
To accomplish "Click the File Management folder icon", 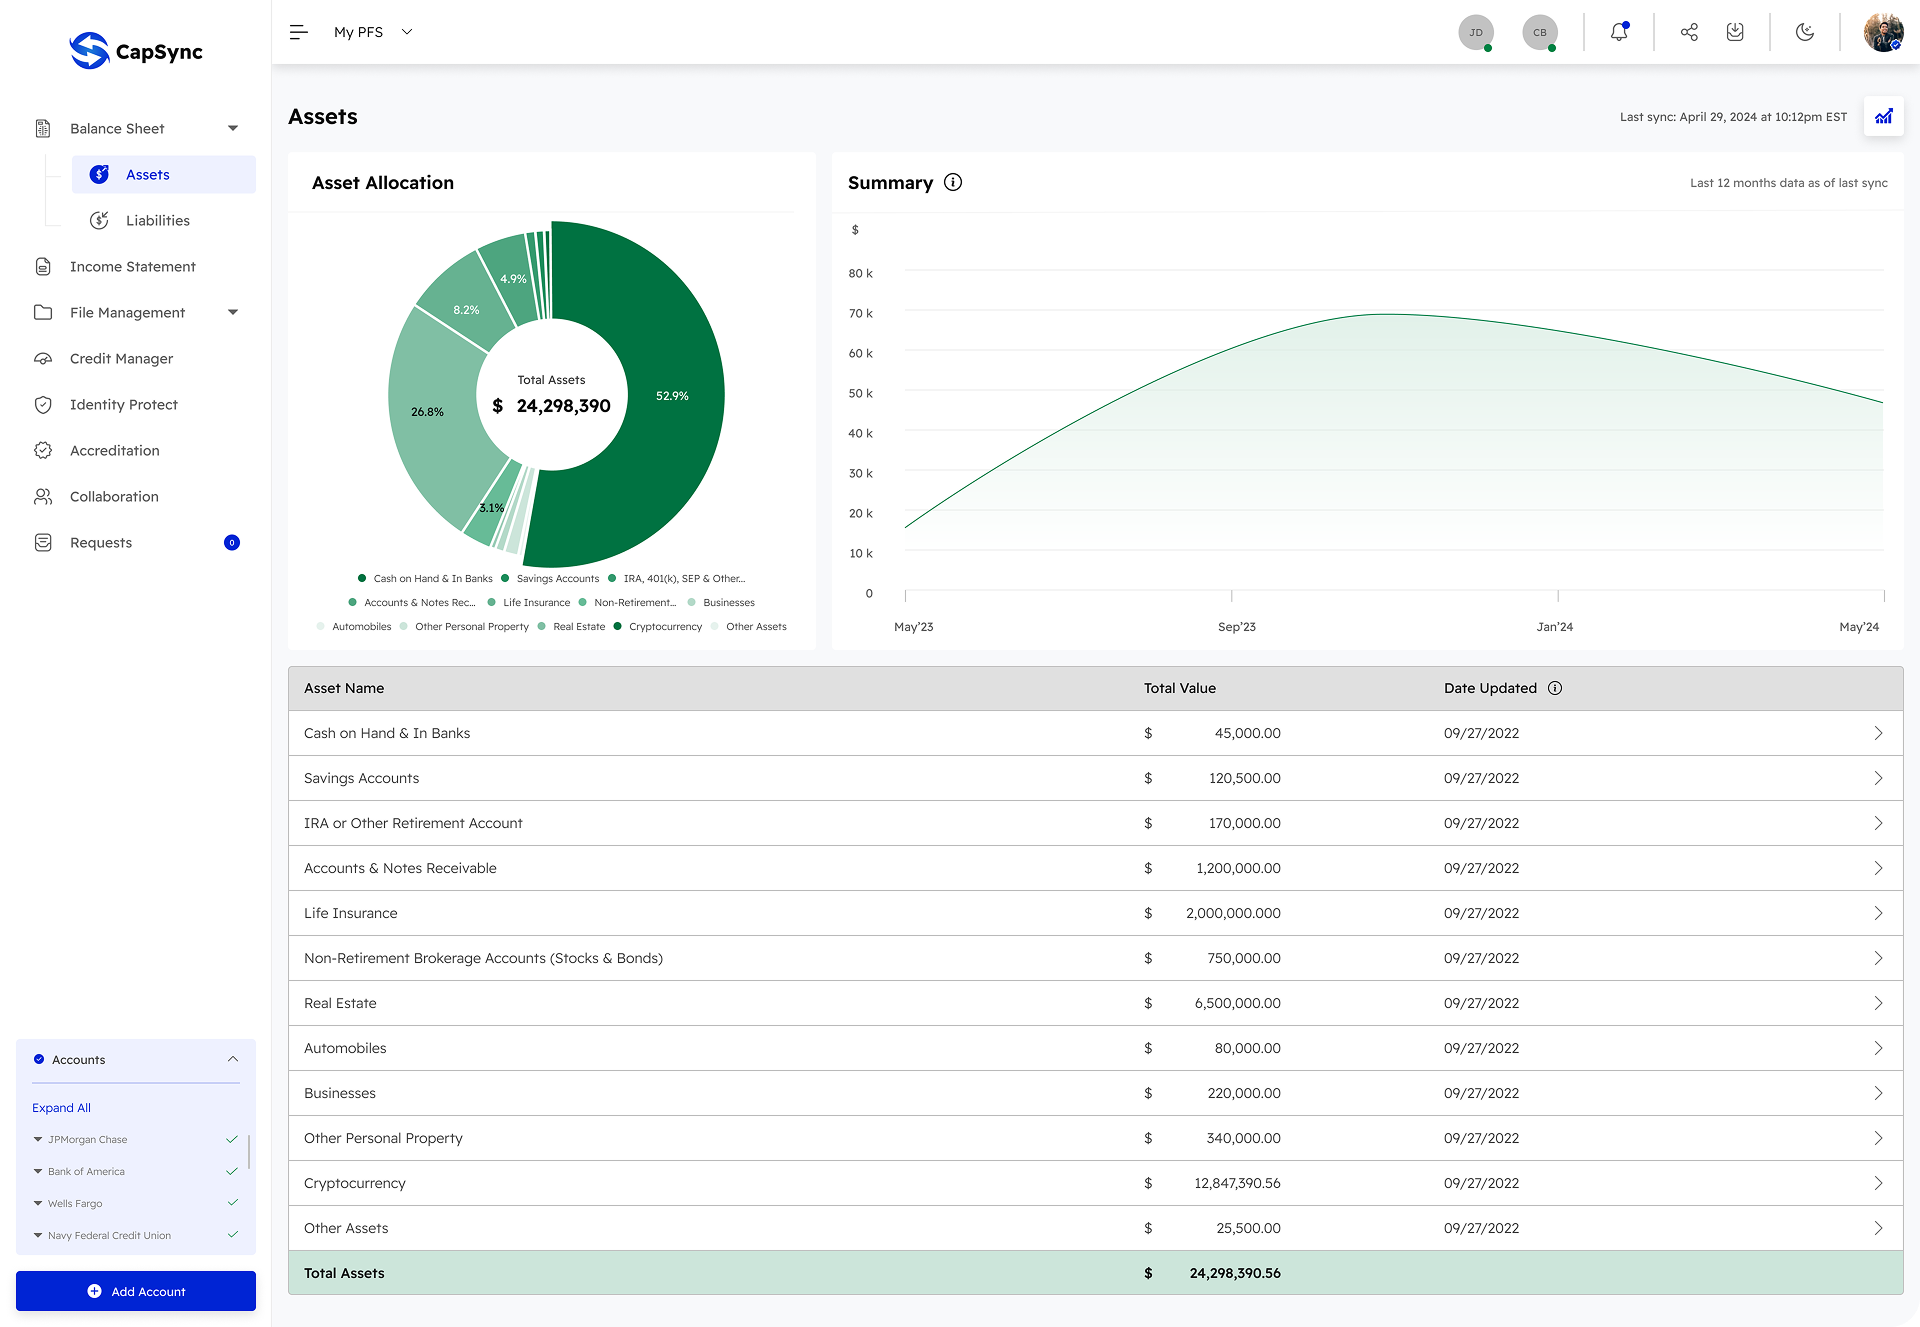I will pyautogui.click(x=43, y=312).
